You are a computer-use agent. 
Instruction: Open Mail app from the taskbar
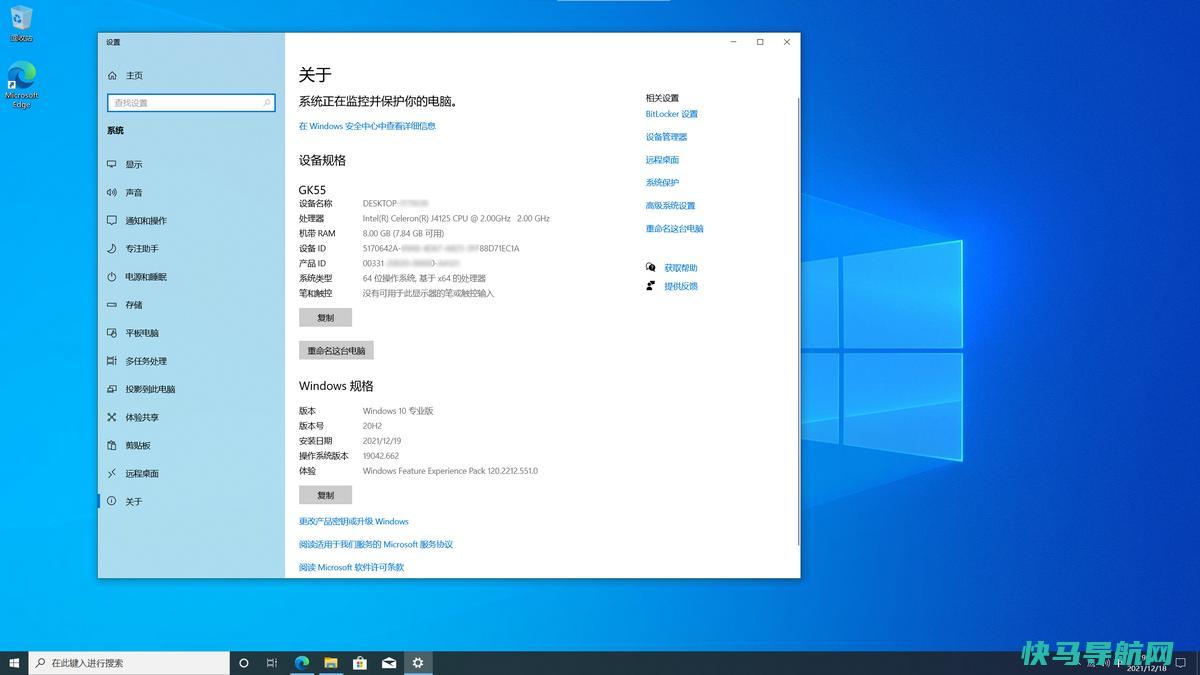389,663
